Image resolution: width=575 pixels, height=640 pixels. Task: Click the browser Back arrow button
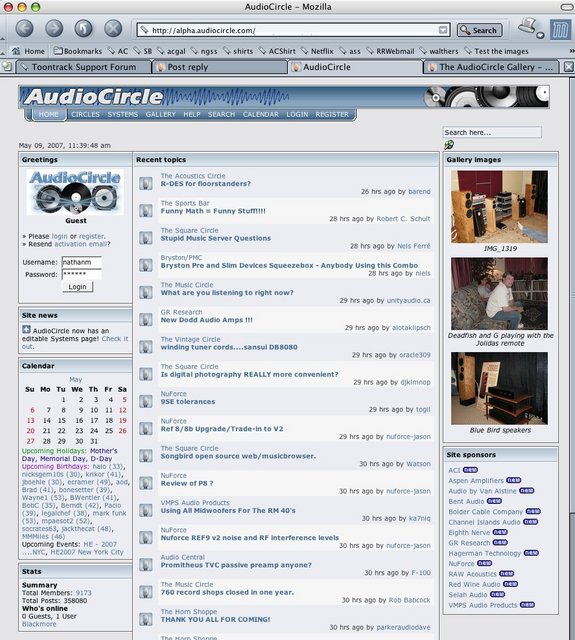(x=24, y=29)
